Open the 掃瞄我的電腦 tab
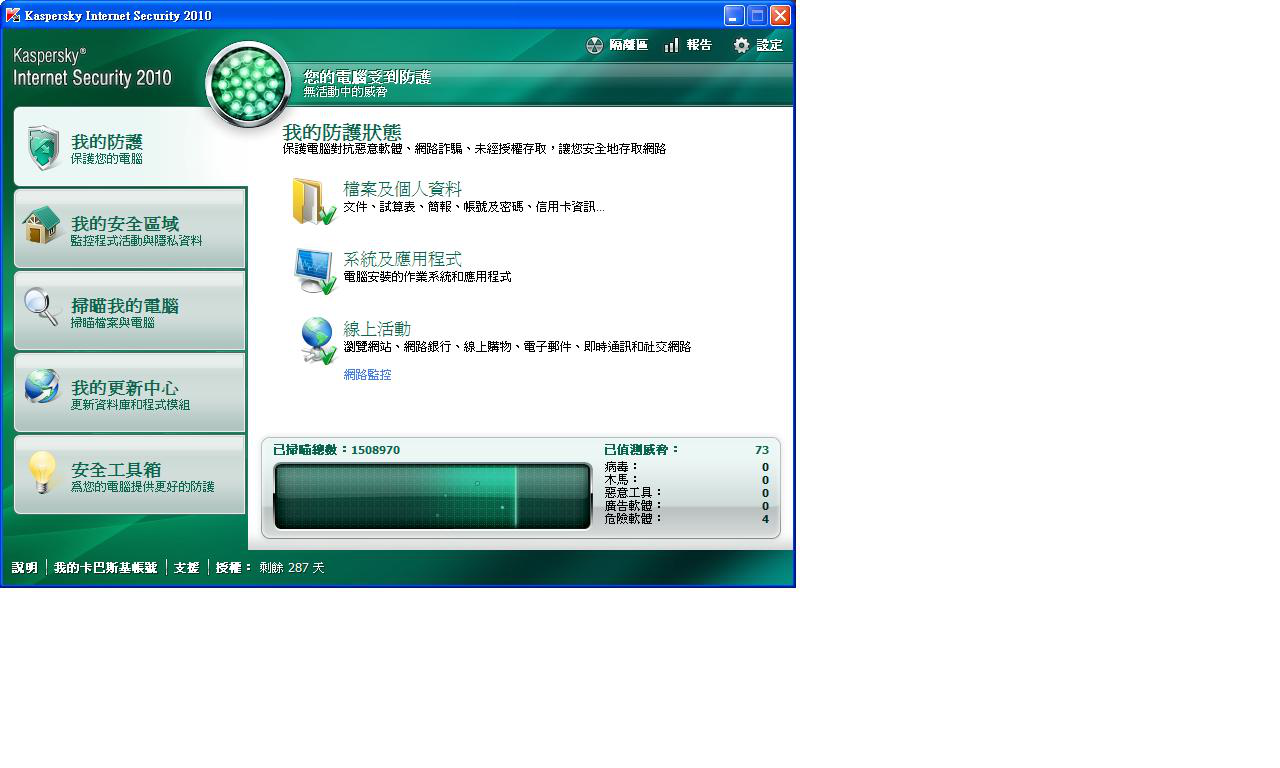1280x768 pixels. pos(130,310)
